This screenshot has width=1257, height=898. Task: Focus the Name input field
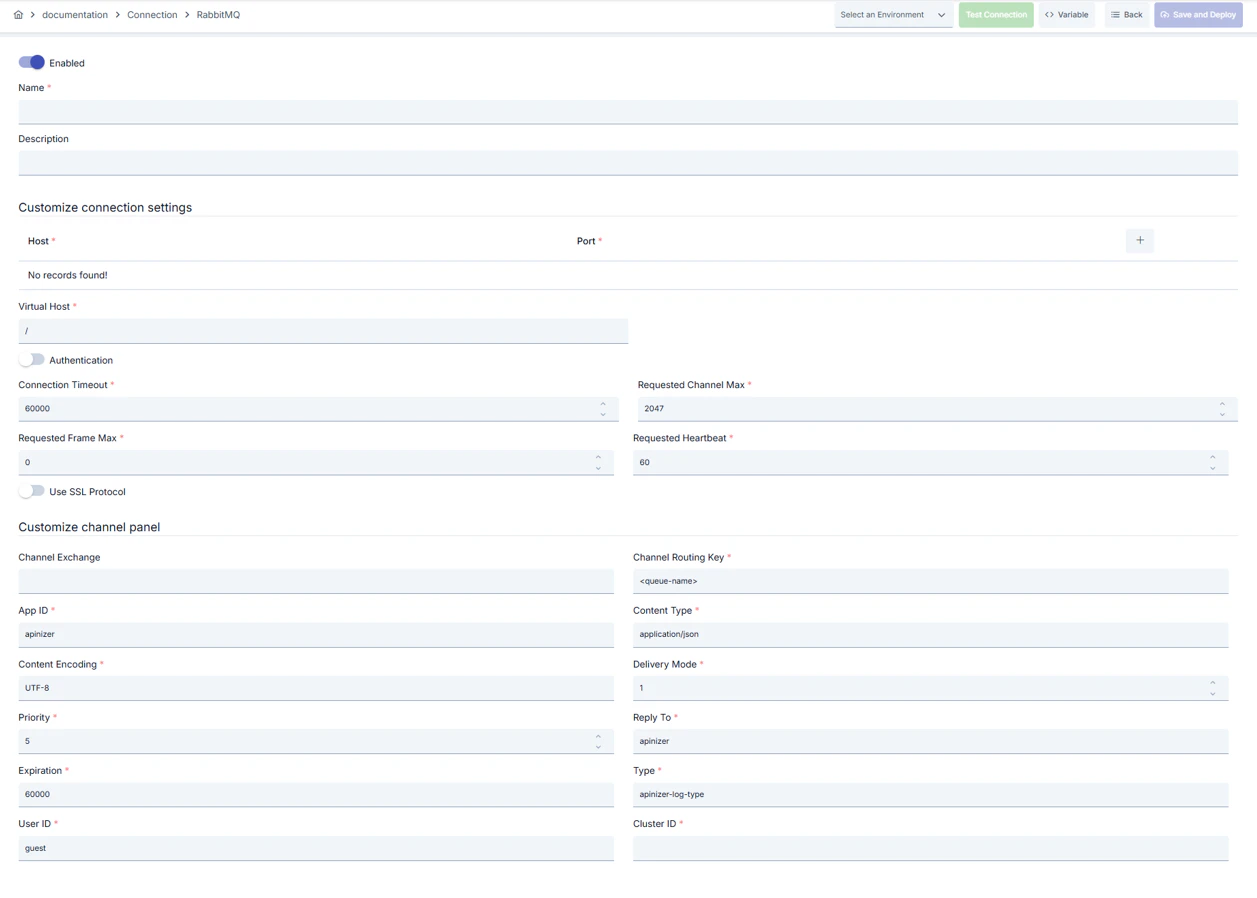628,111
